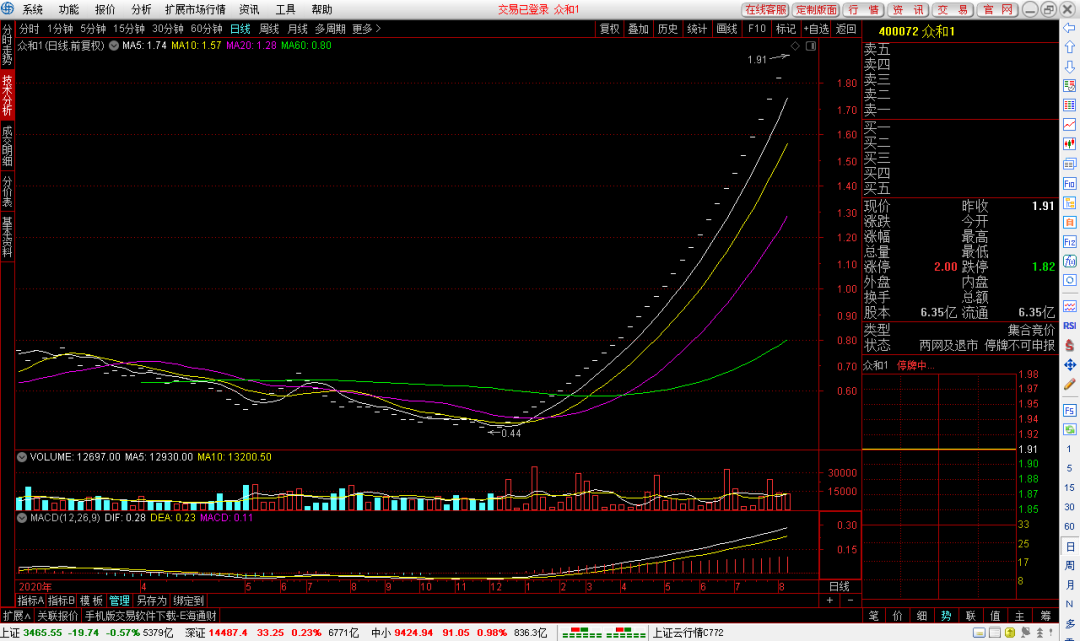Select the 基本资料 vertical tab on left
Viewport: 1080px width, 641px height.
point(7,237)
